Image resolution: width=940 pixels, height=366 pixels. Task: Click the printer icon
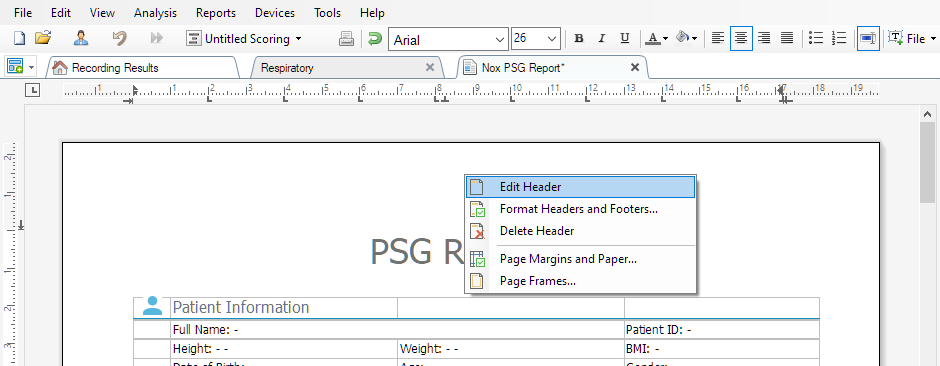347,39
